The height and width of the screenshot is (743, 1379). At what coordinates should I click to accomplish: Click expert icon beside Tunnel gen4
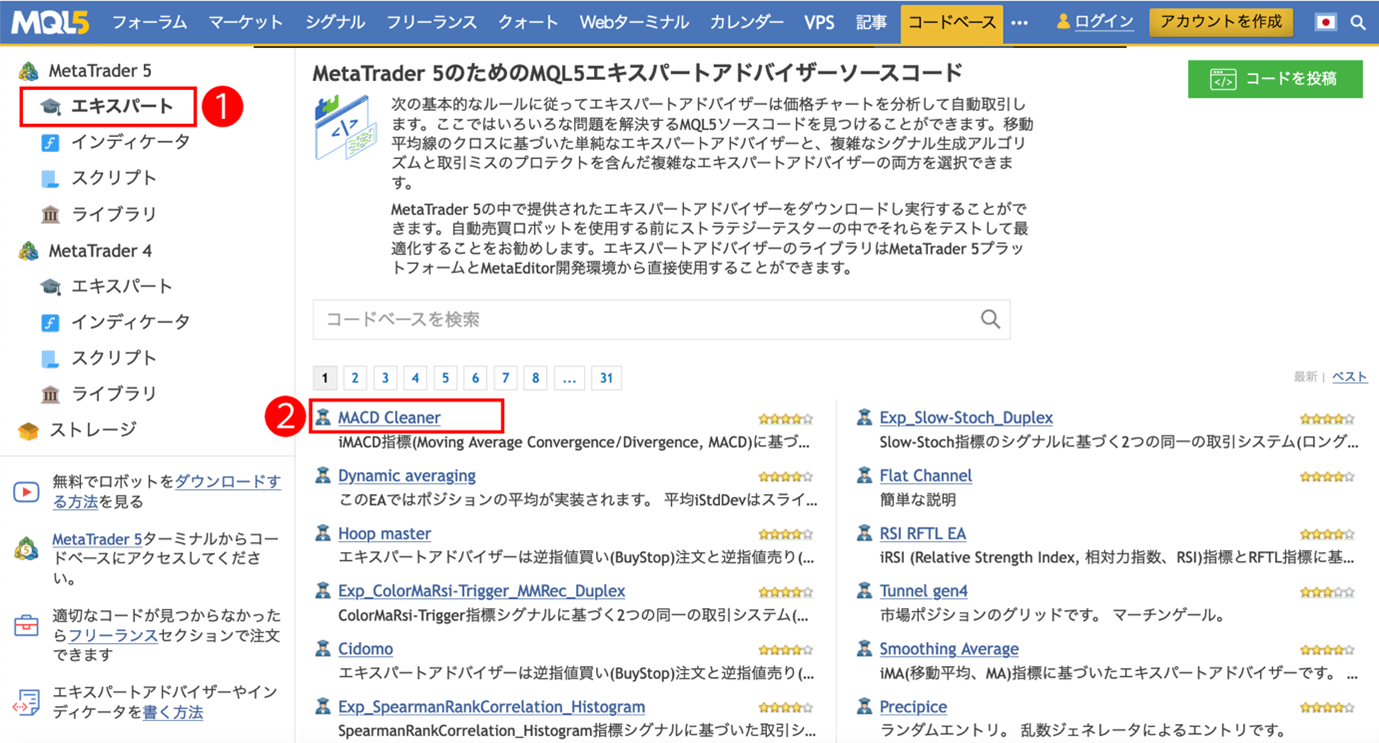[x=864, y=591]
